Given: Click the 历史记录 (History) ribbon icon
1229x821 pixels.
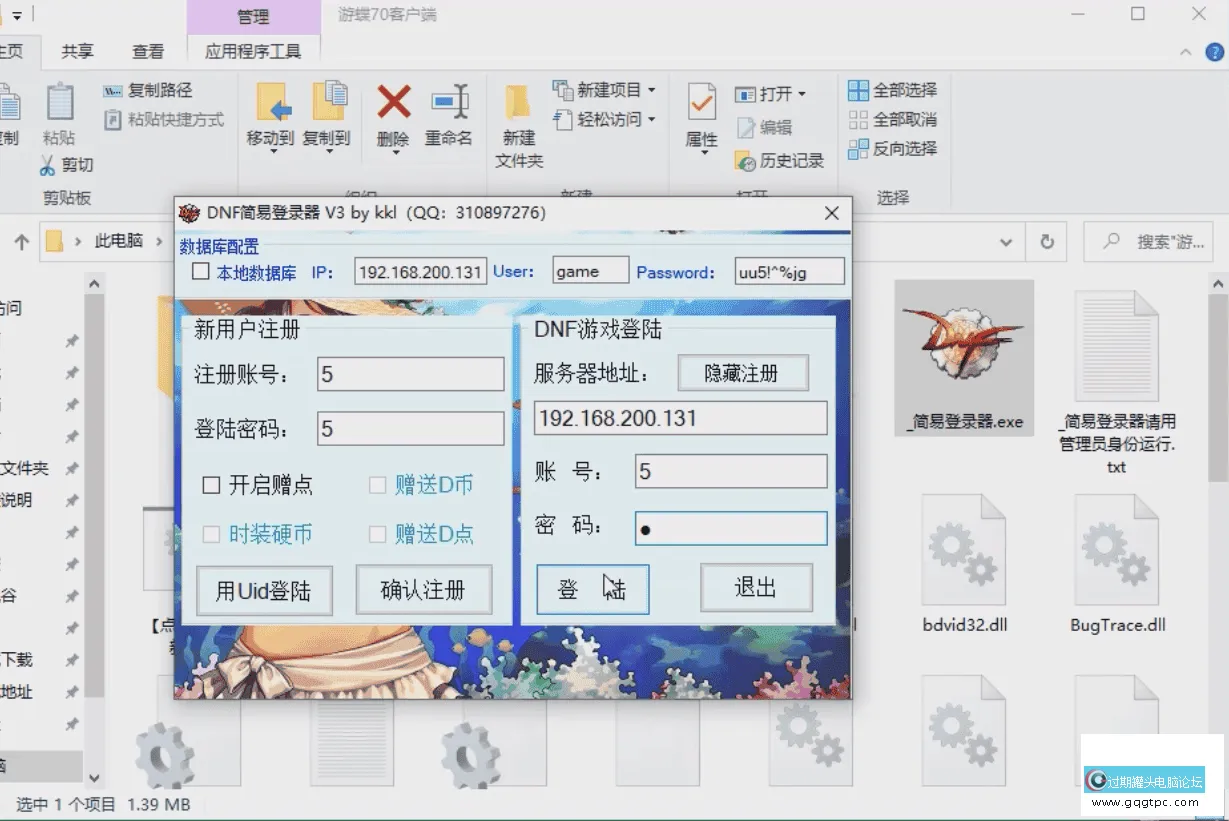Looking at the screenshot, I should coord(780,160).
